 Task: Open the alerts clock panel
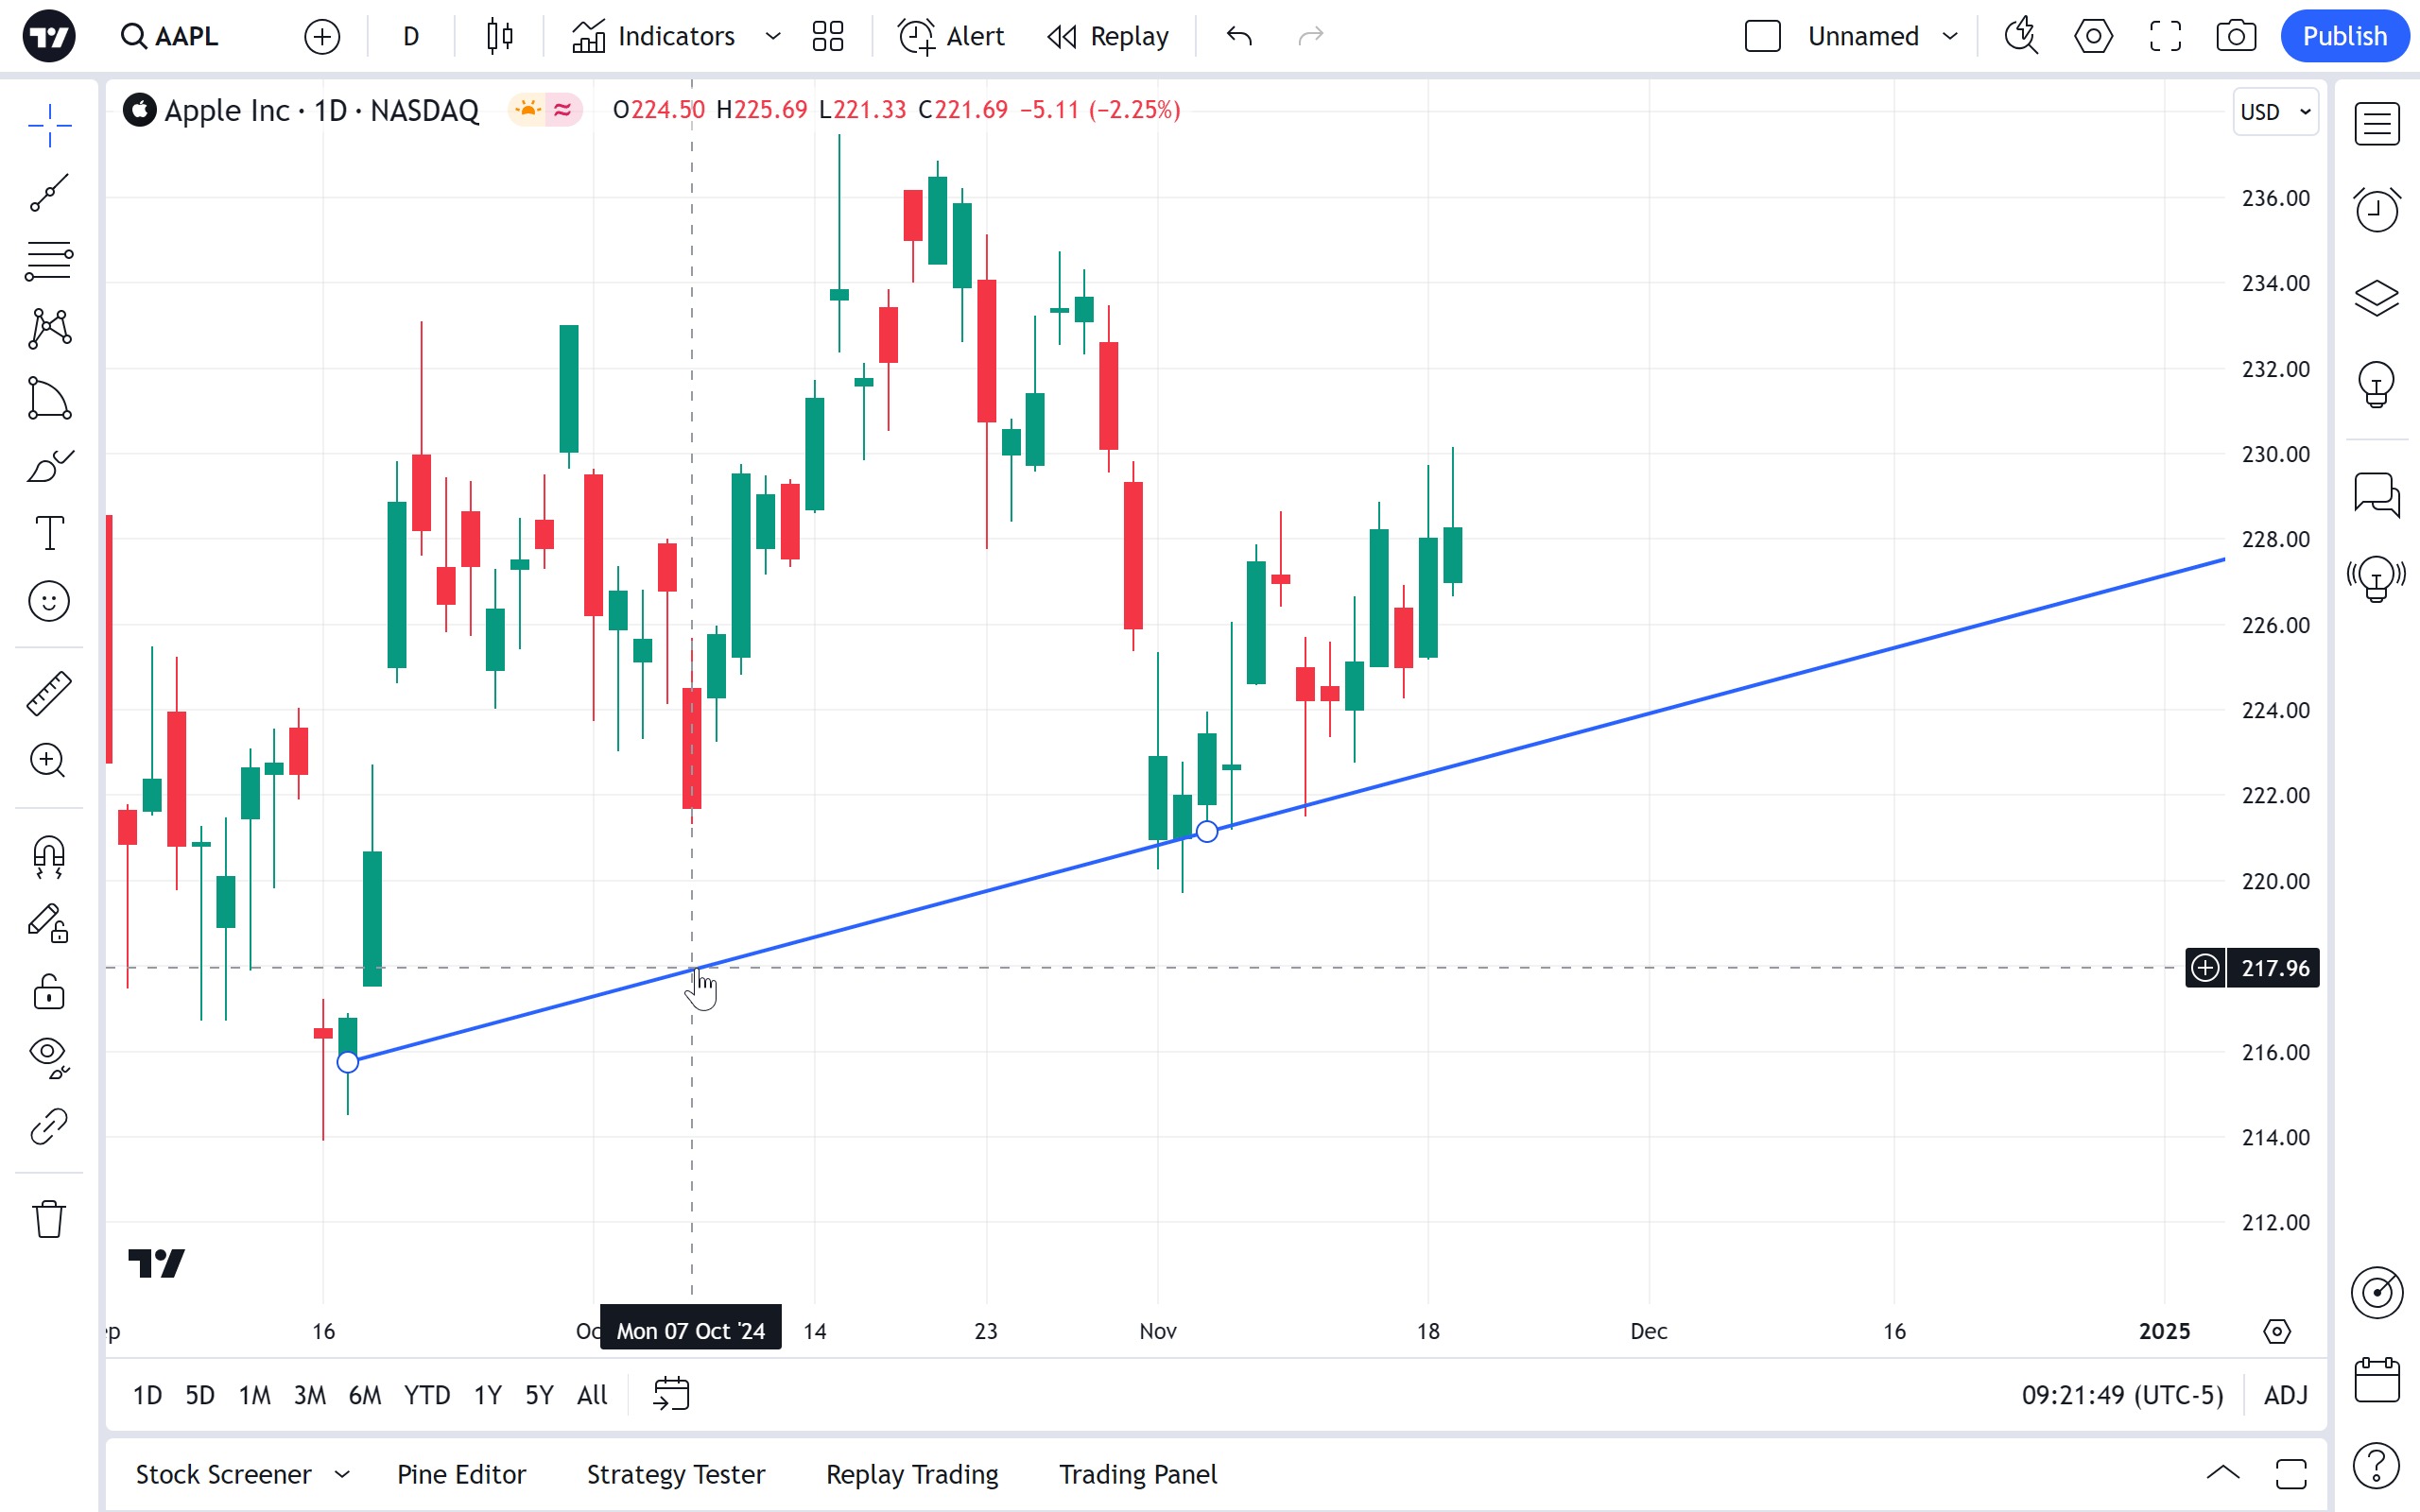click(2376, 210)
